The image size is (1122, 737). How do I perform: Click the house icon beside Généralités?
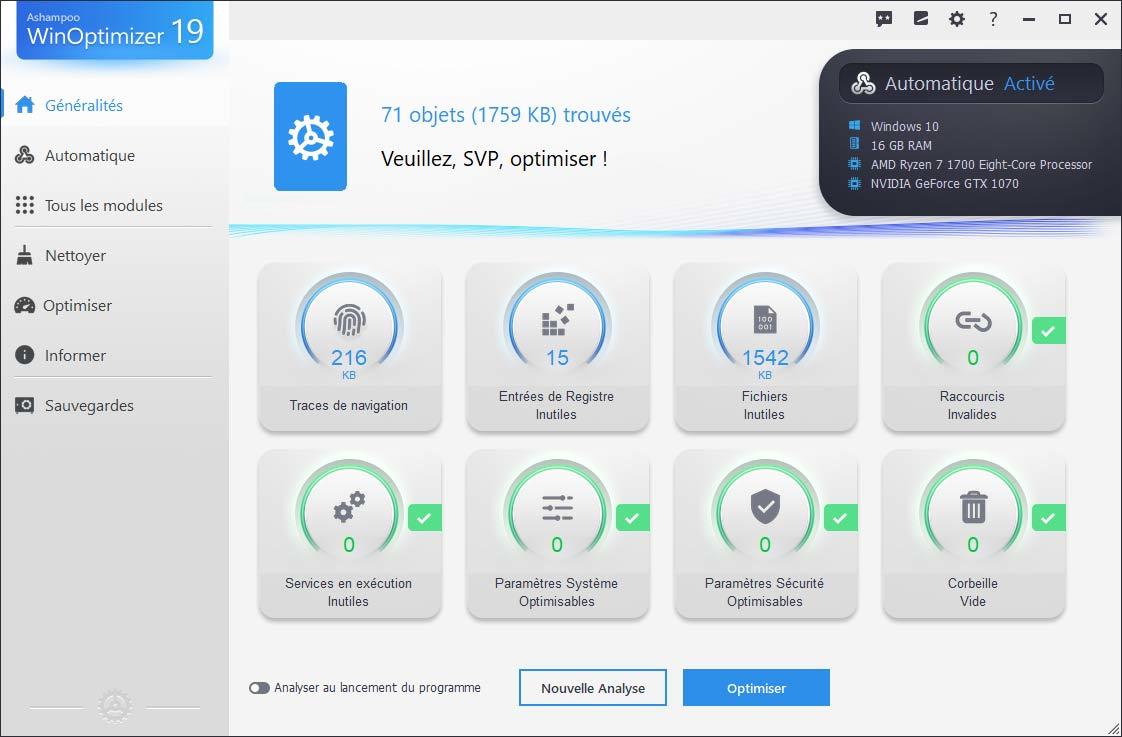pyautogui.click(x=24, y=105)
